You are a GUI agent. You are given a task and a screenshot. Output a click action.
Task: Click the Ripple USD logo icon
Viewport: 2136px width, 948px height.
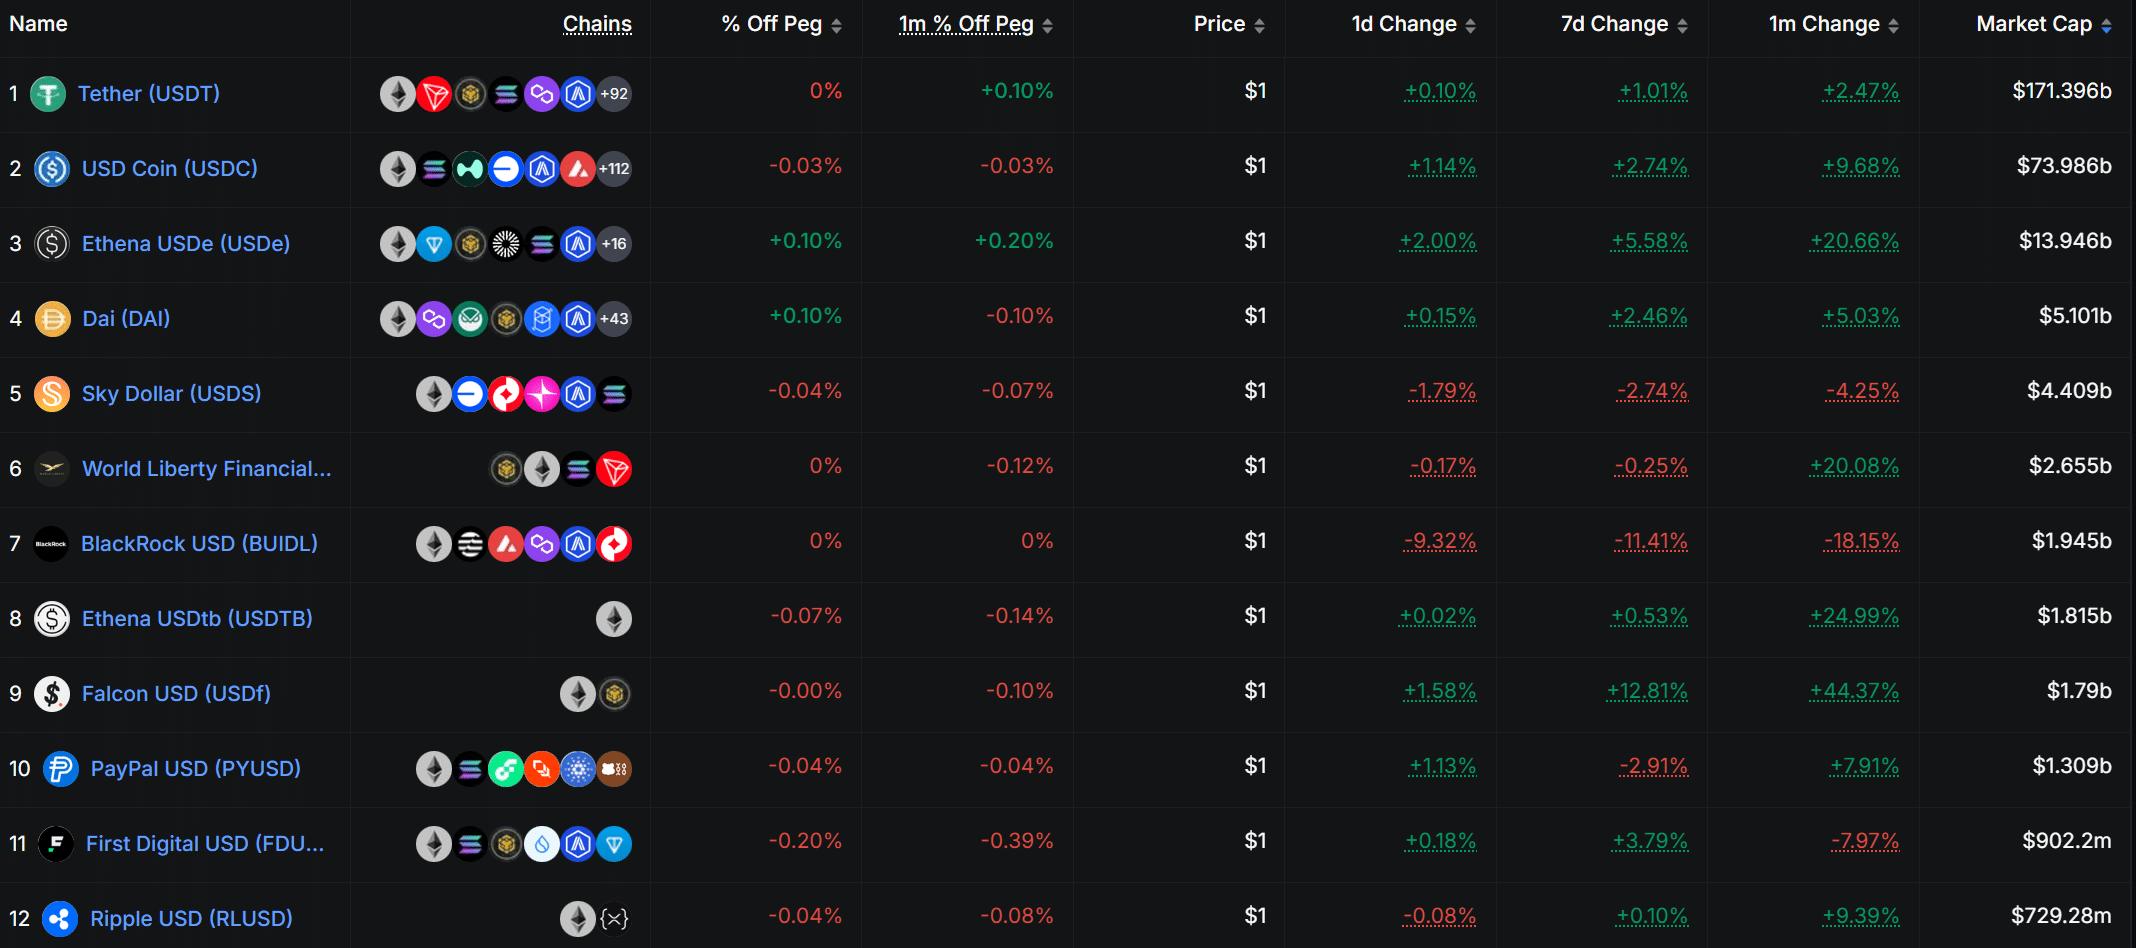click(60, 919)
